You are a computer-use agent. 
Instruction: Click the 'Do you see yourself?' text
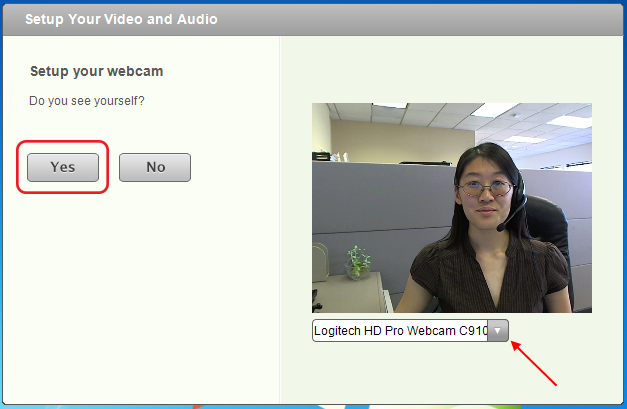(x=87, y=101)
